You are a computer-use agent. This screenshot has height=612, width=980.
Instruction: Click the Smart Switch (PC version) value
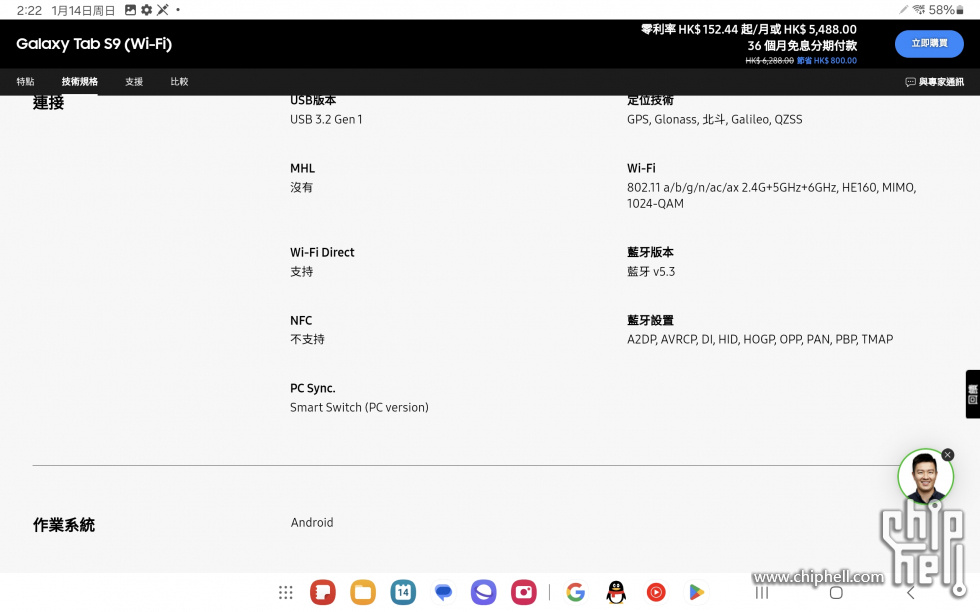(359, 408)
